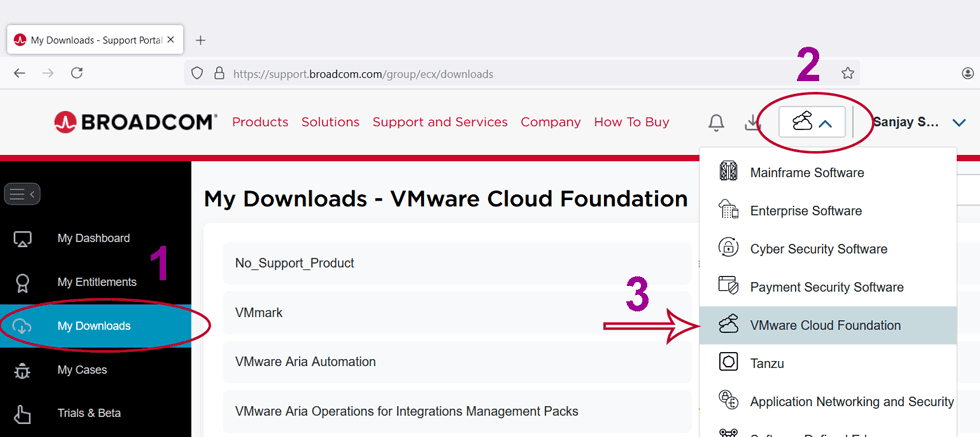The height and width of the screenshot is (437, 980).
Task: Go to My Cases in sidebar
Action: click(82, 369)
